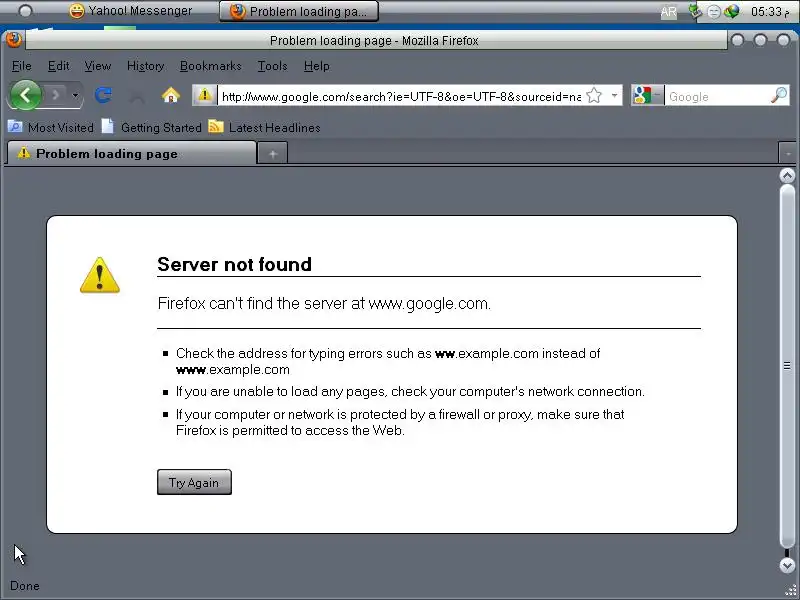Click the Yahoo Messenger smiley taskbar icon
This screenshot has height=600, width=800.
tap(77, 11)
